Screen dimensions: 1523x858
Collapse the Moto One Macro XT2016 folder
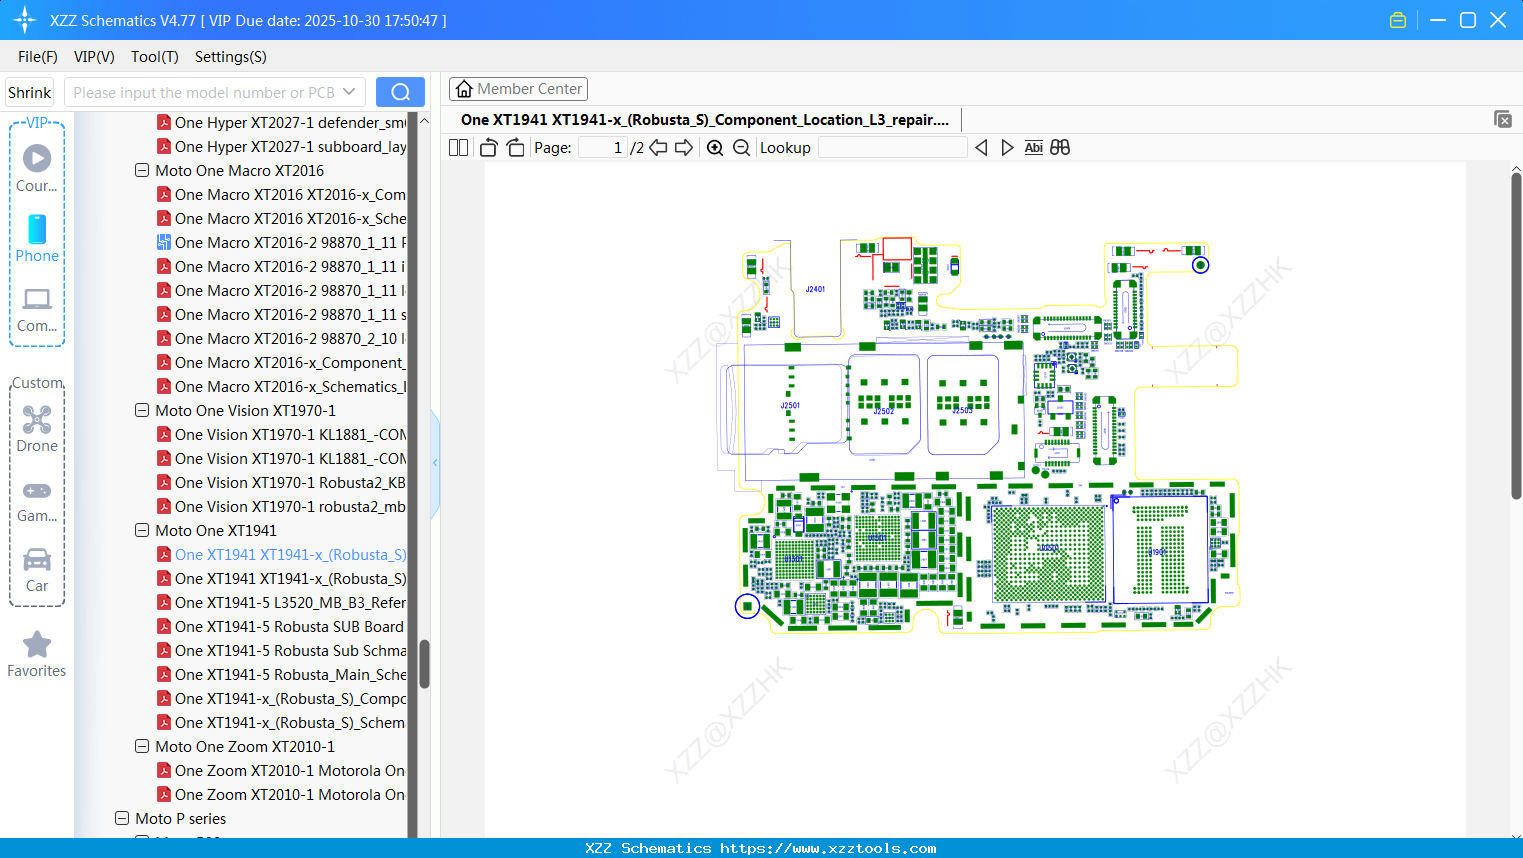(142, 171)
